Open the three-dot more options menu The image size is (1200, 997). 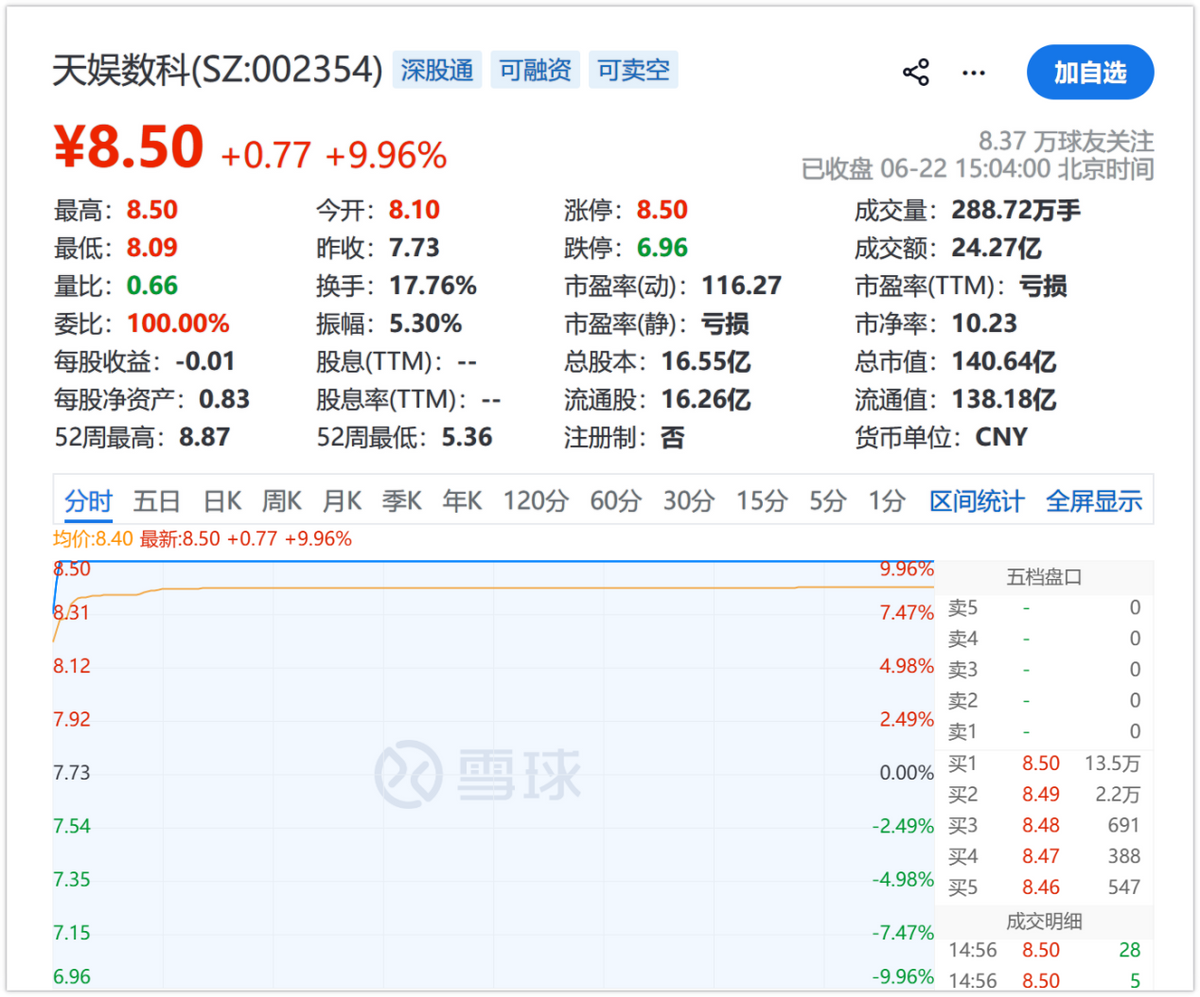coord(973,72)
